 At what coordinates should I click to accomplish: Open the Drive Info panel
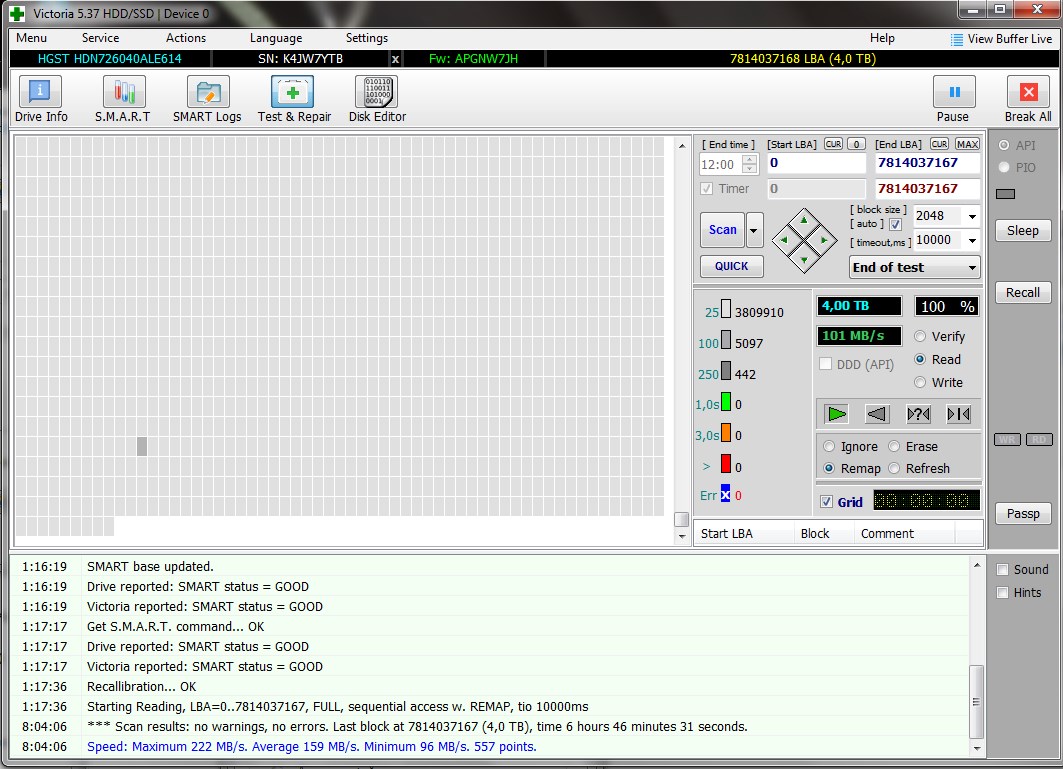(x=41, y=99)
